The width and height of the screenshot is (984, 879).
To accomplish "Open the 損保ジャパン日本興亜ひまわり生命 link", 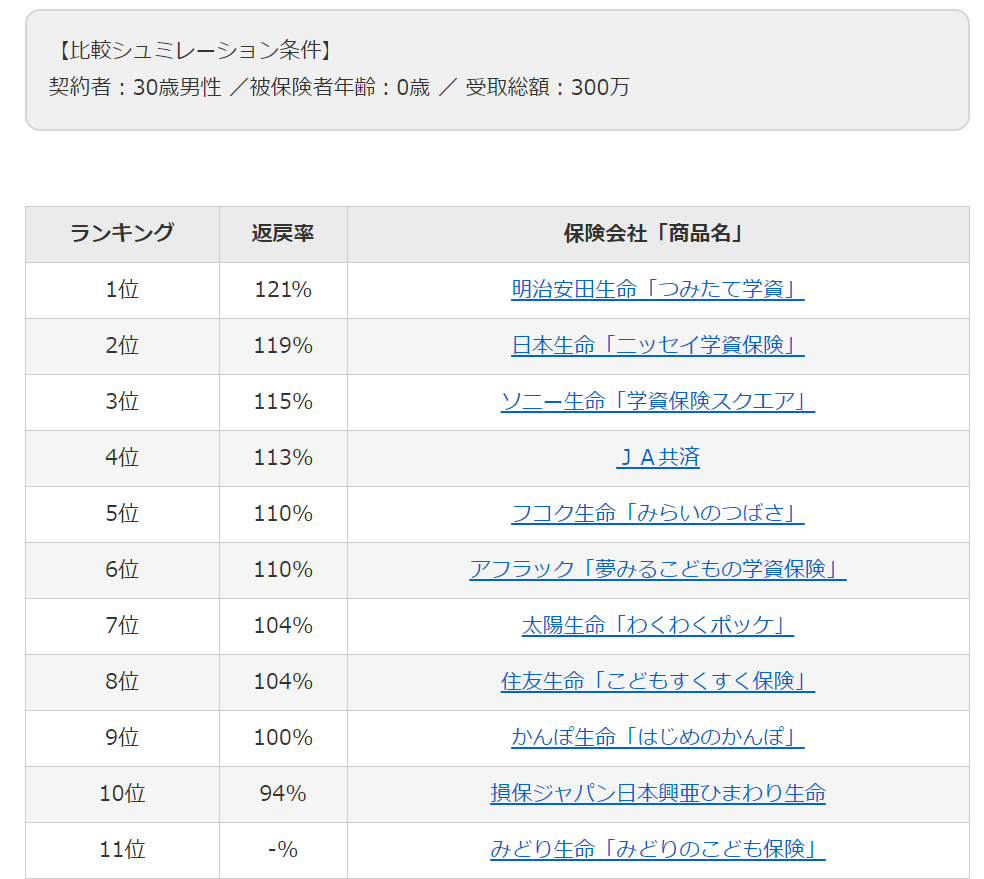I will point(658,793).
